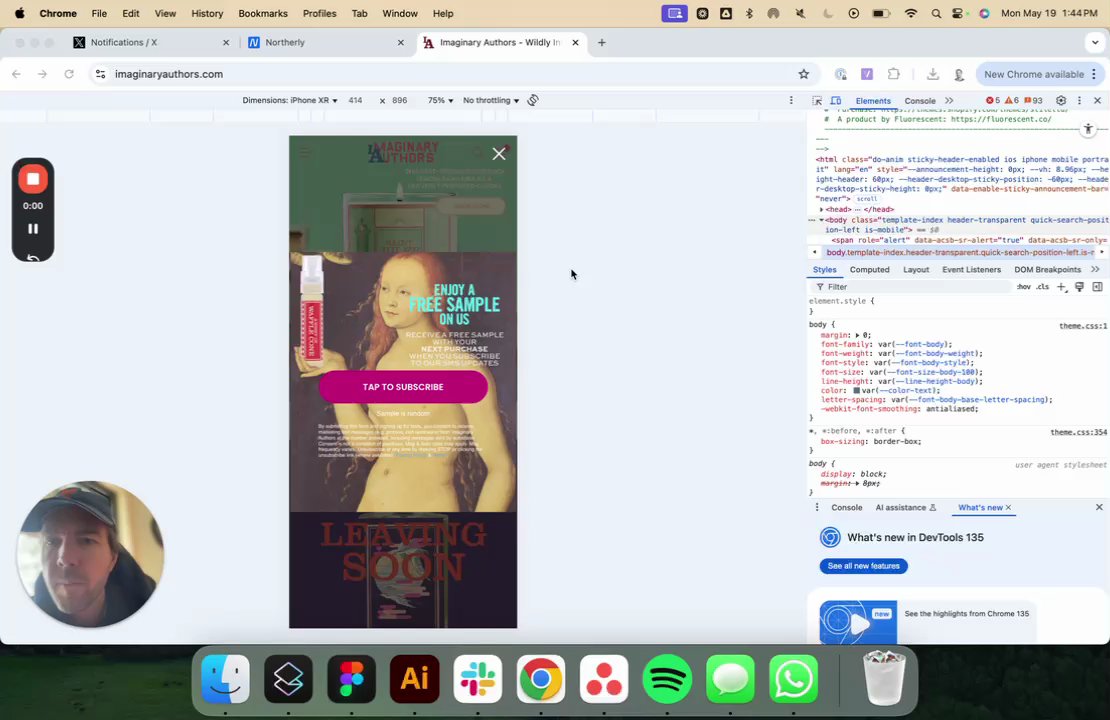This screenshot has width=1110, height=720.
Task: Pause the screen recording
Action: (x=33, y=229)
